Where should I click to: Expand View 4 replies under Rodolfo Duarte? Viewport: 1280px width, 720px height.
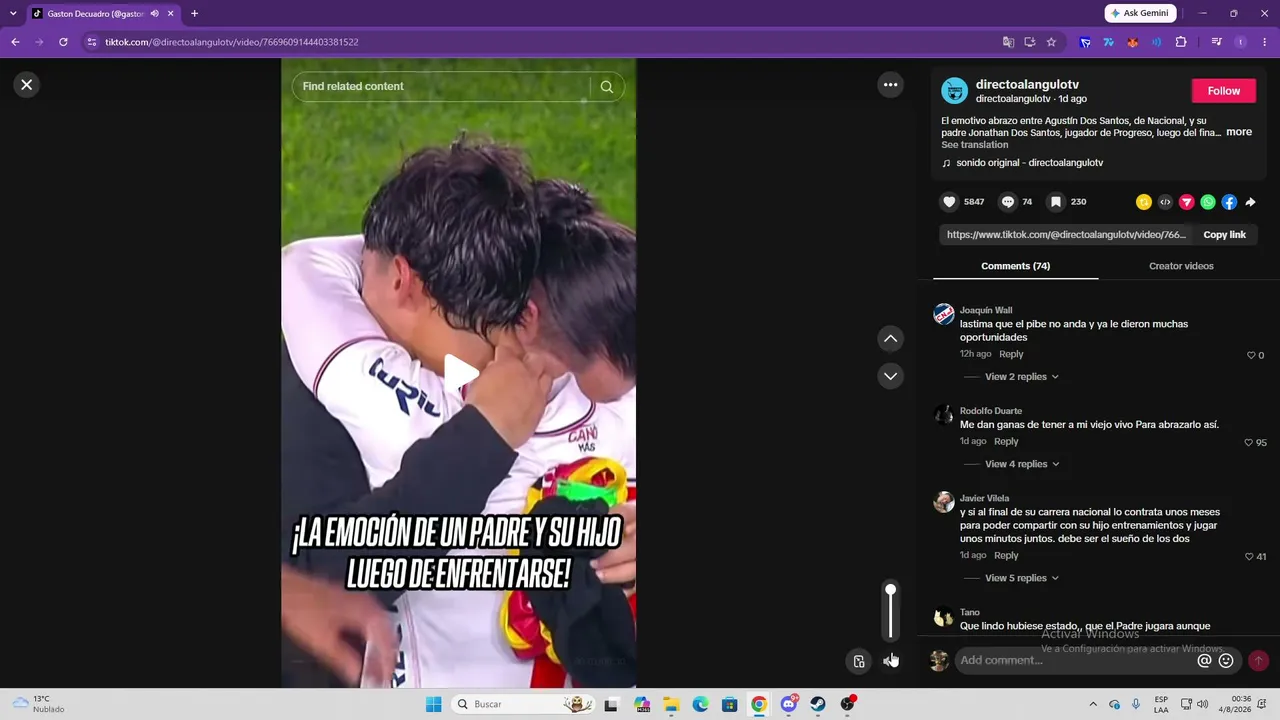click(1021, 464)
